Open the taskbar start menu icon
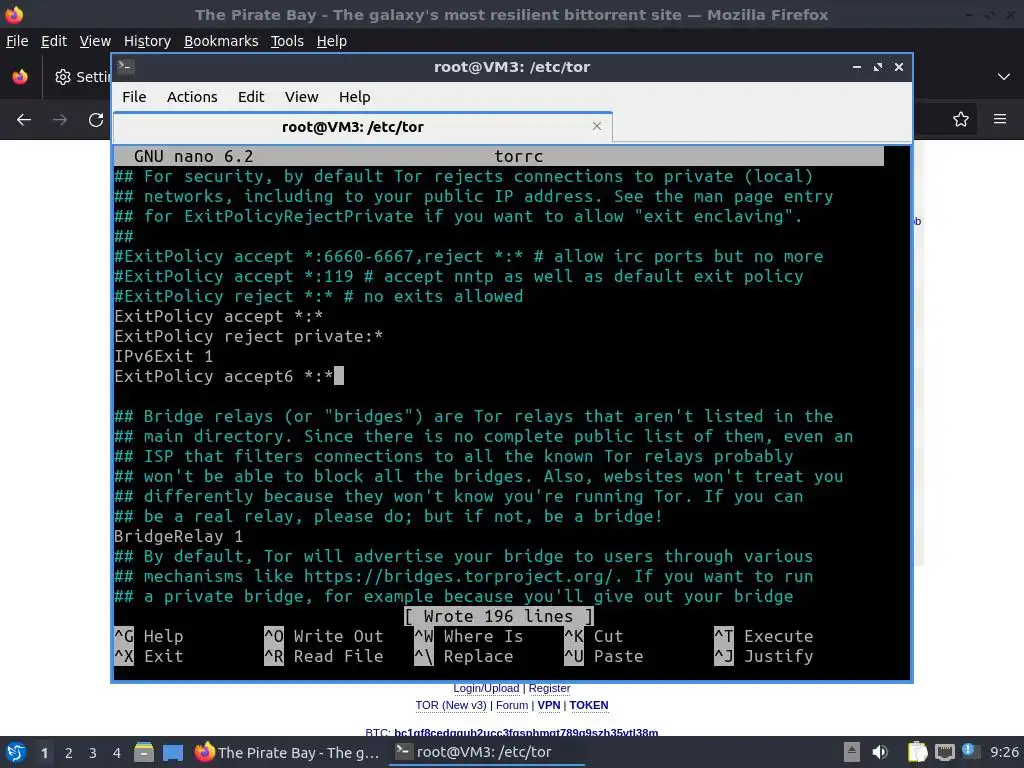The height and width of the screenshot is (768, 1024). (16, 752)
